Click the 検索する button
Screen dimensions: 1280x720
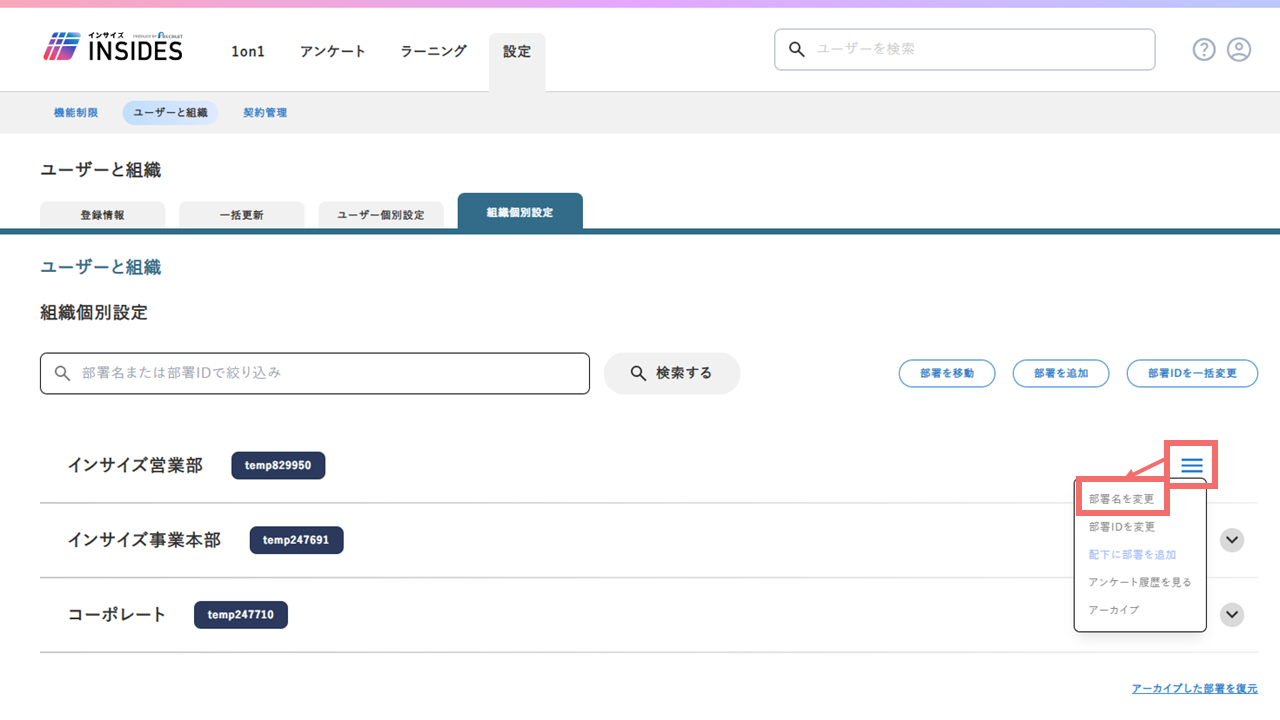pyautogui.click(x=672, y=373)
